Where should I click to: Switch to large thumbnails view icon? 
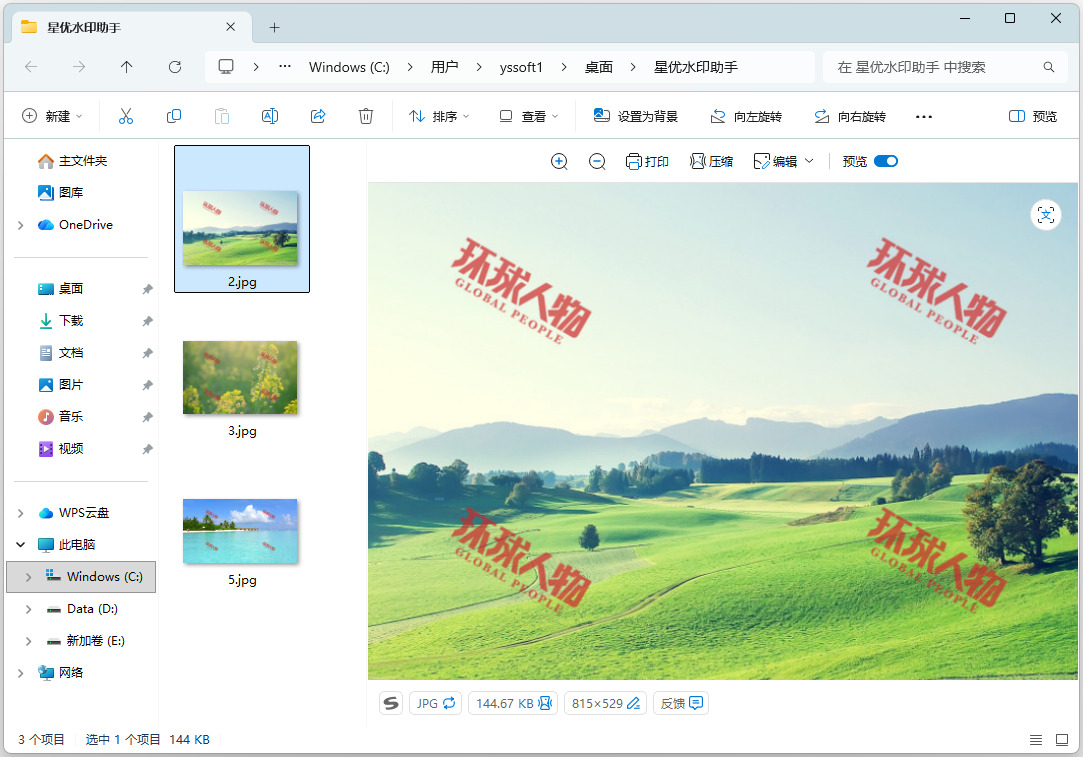(1062, 740)
